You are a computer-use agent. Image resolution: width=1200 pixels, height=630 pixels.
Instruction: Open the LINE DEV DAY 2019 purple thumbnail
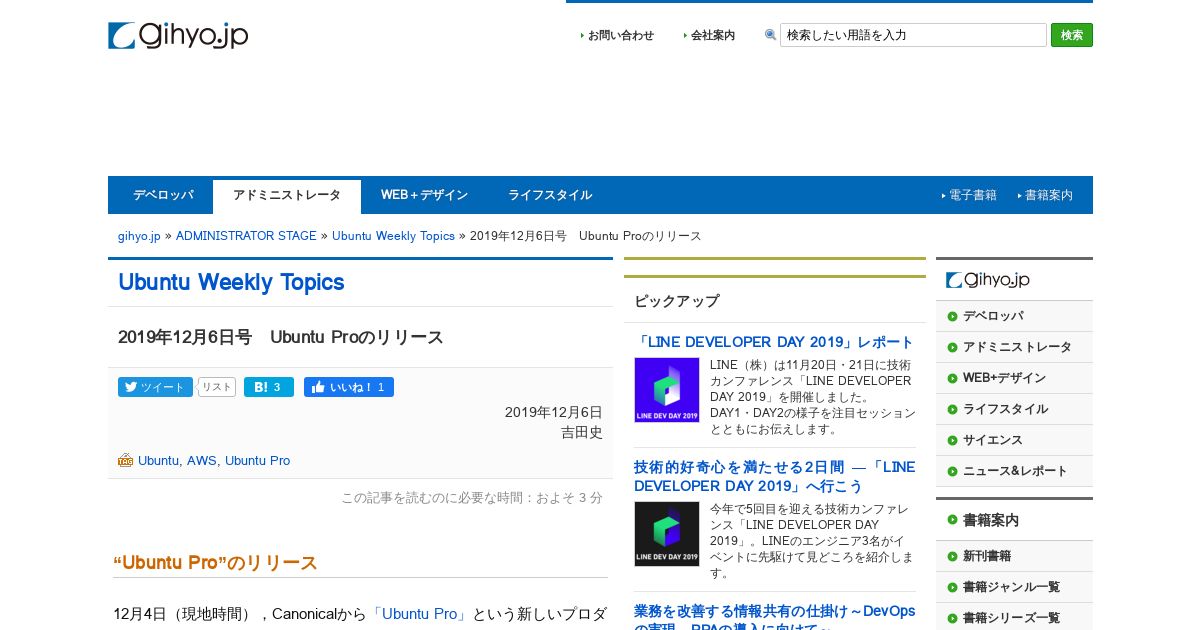click(667, 390)
